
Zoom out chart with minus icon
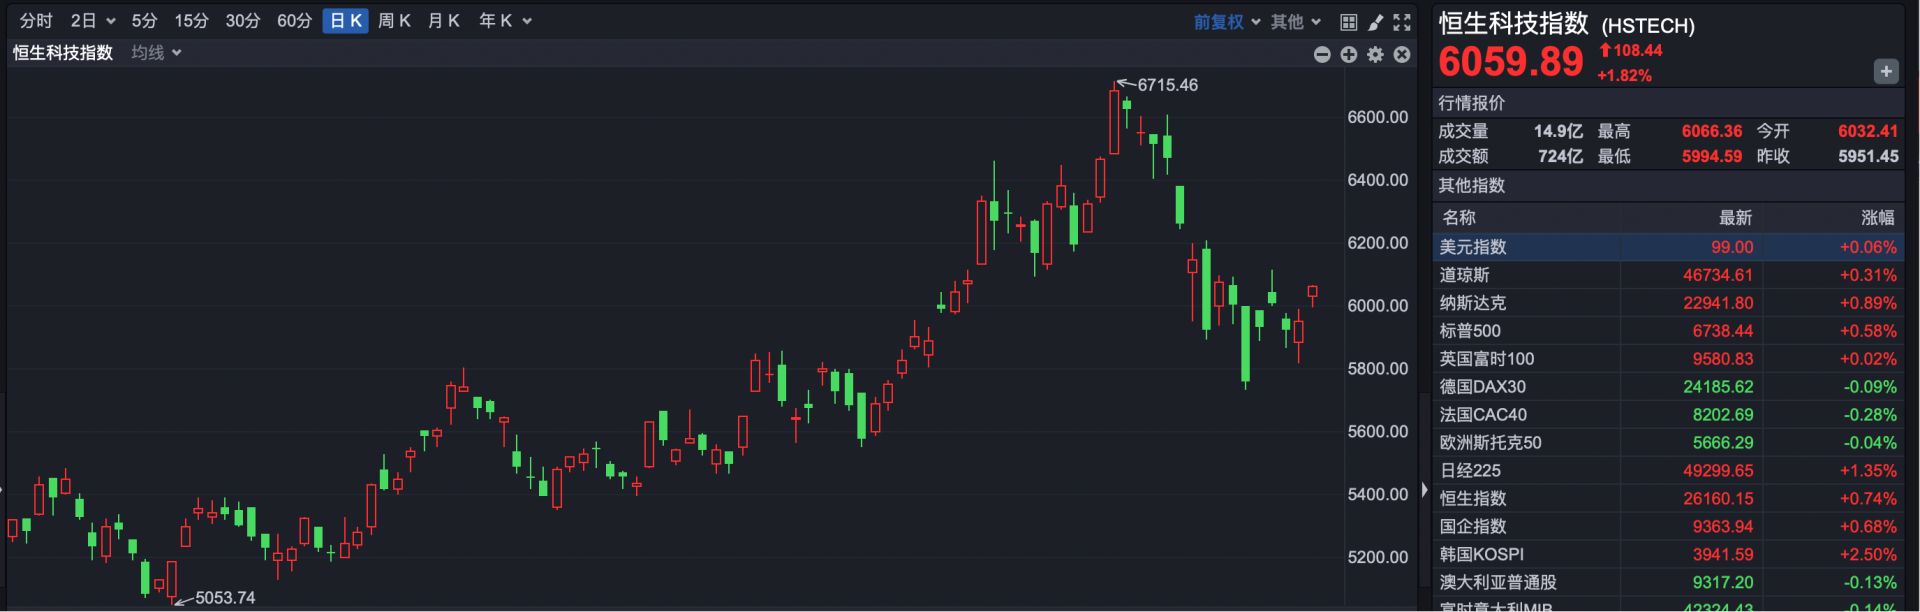pyautogui.click(x=1322, y=55)
